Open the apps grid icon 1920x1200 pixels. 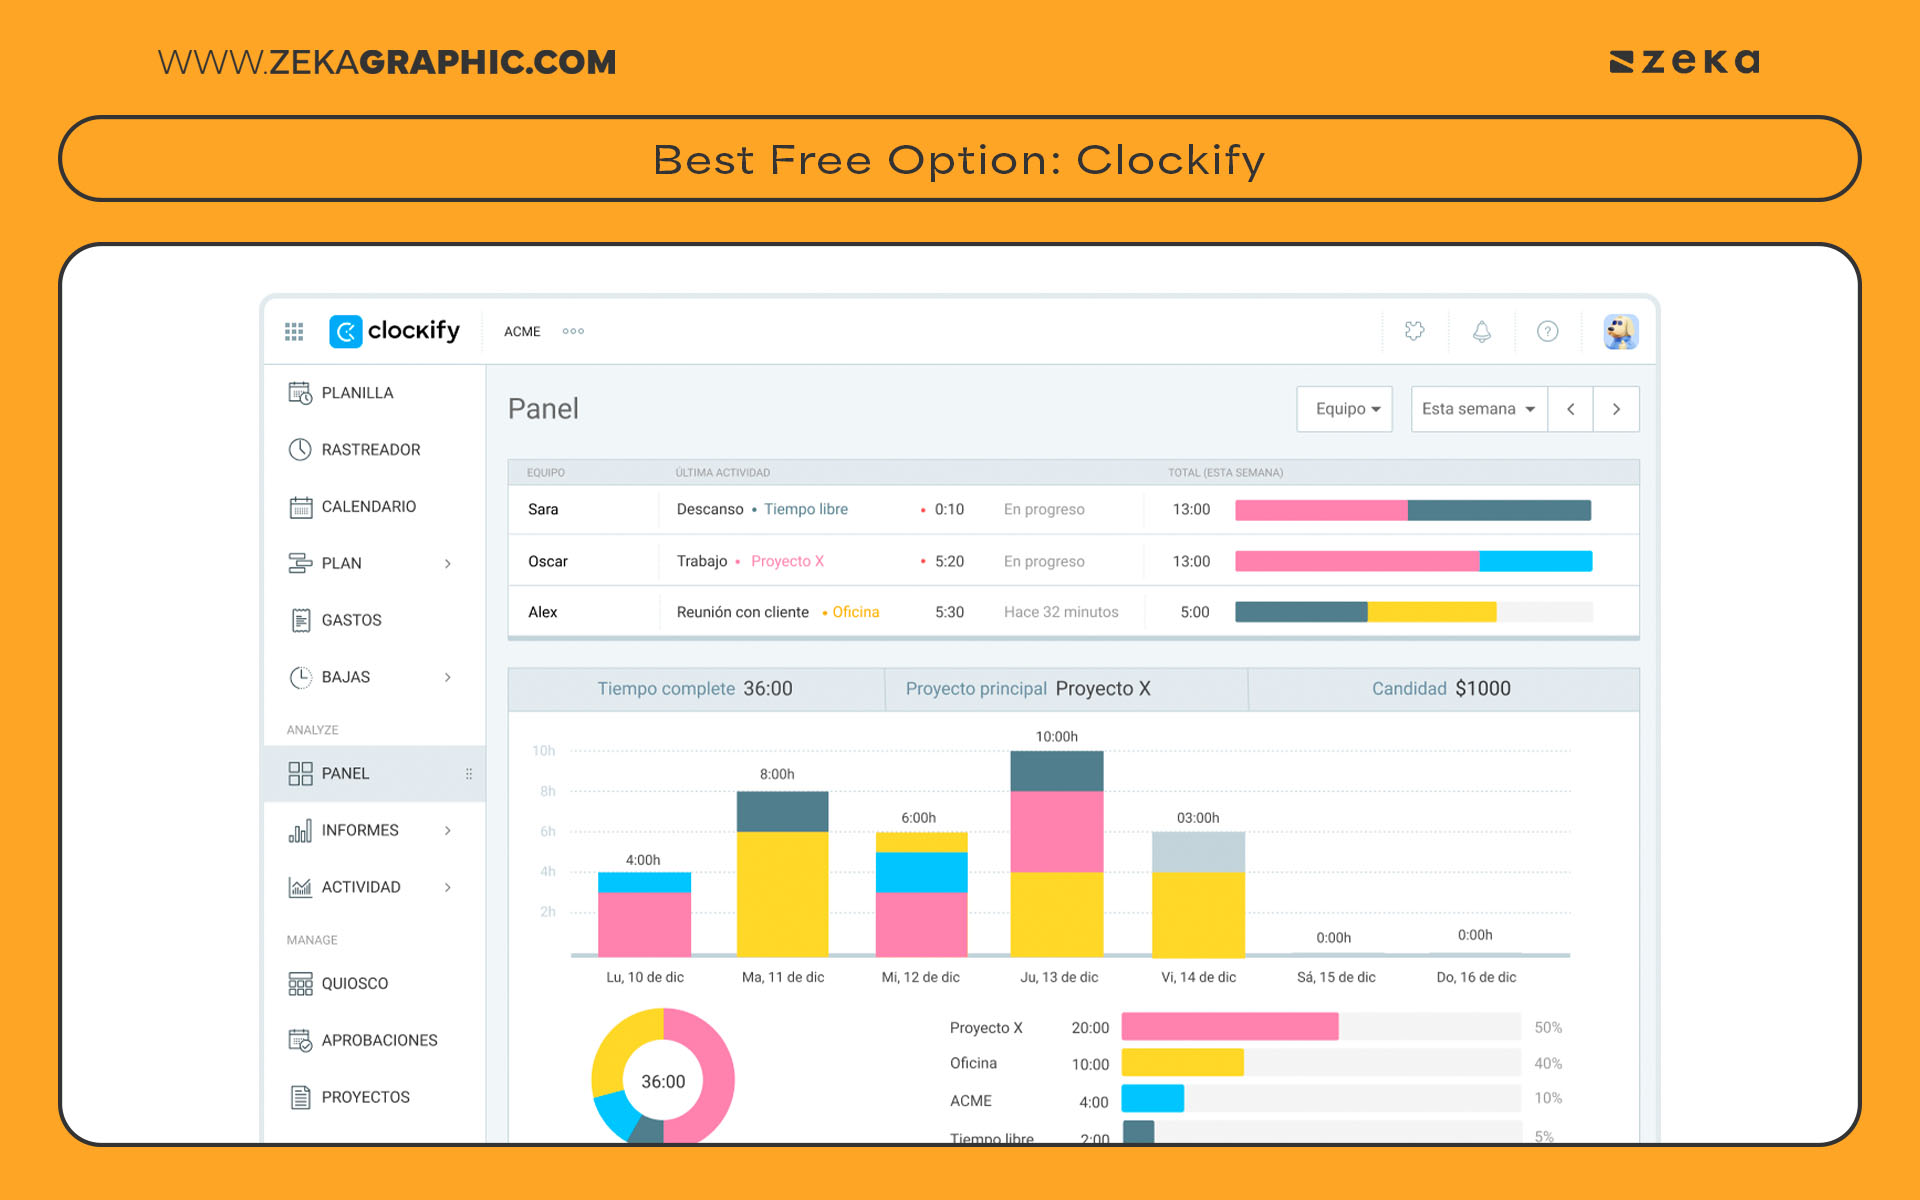tap(294, 331)
